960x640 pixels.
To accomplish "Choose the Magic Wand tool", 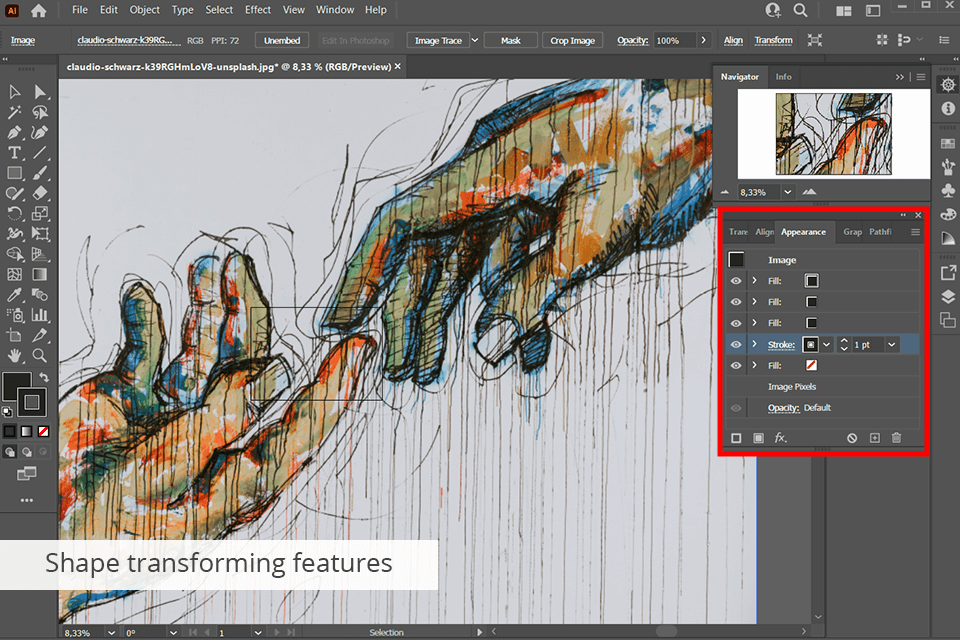I will tap(15, 112).
